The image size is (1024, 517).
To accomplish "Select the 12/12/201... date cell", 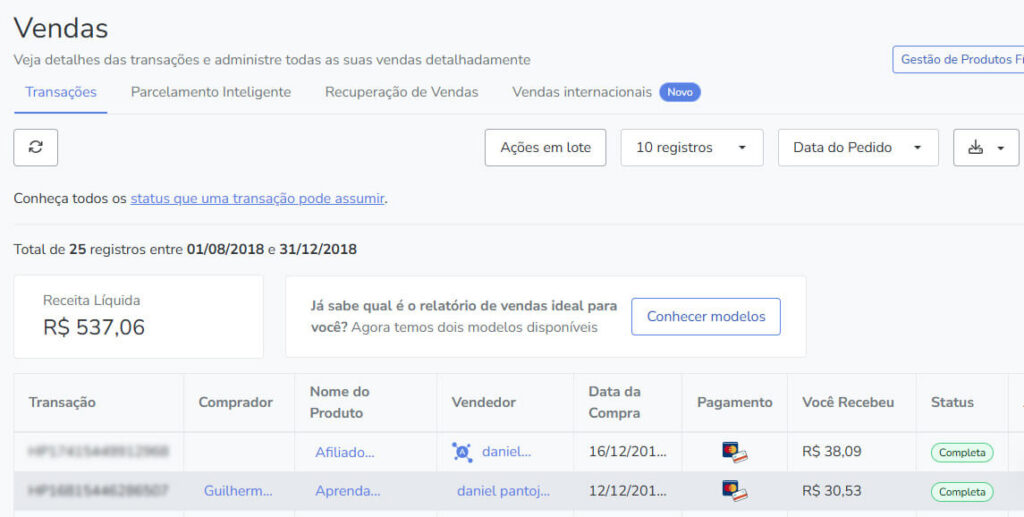I will tap(628, 491).
